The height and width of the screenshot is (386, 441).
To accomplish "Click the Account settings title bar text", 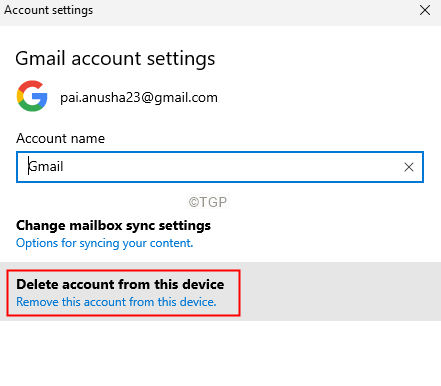I will coord(48,10).
